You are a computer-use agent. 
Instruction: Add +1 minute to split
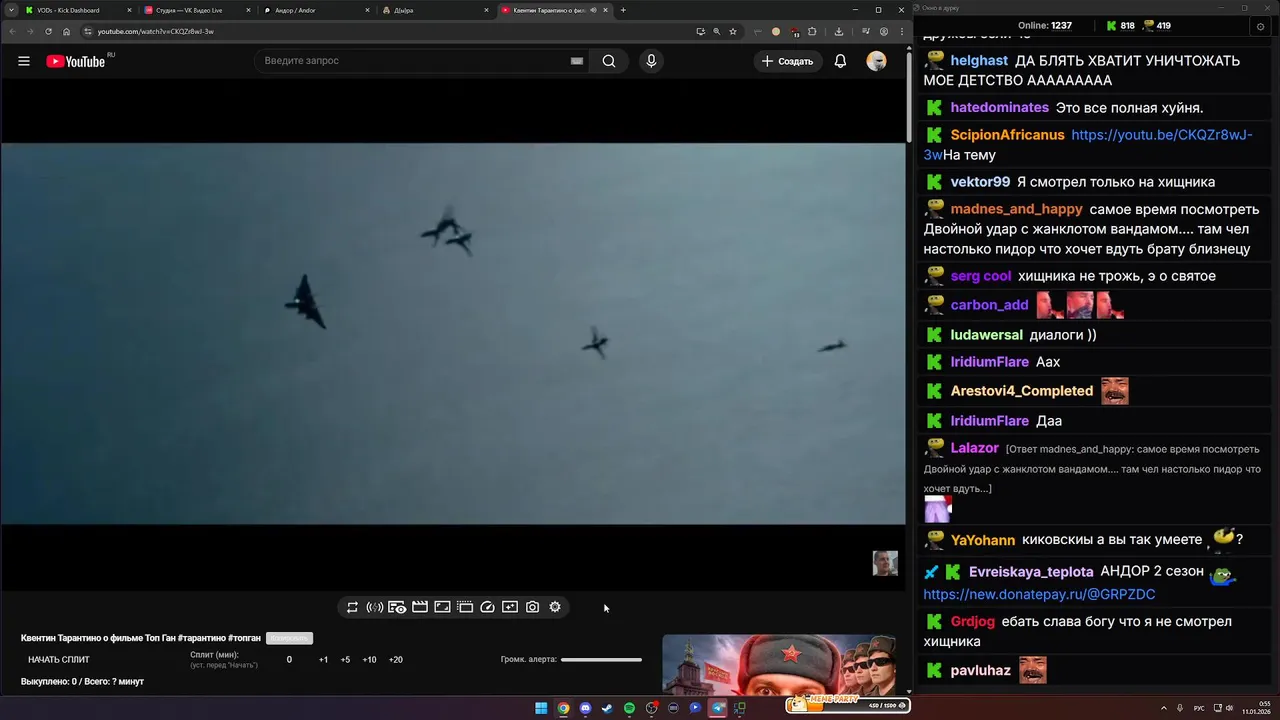click(x=323, y=660)
